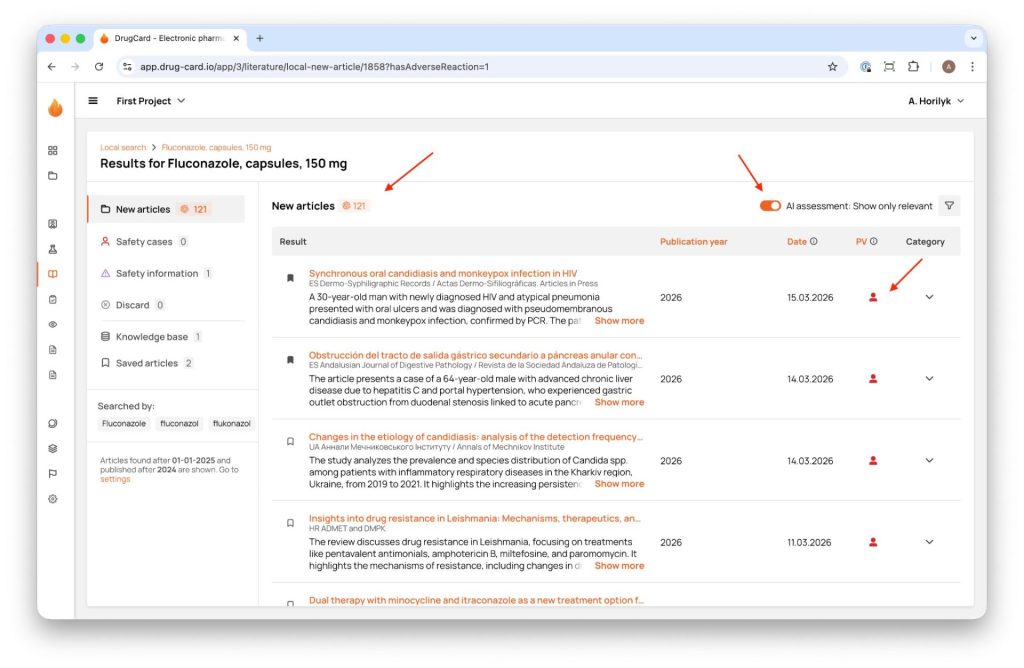This screenshot has width=1024, height=668.
Task: Expand category chevron for Obstrucción article
Action: (x=929, y=379)
